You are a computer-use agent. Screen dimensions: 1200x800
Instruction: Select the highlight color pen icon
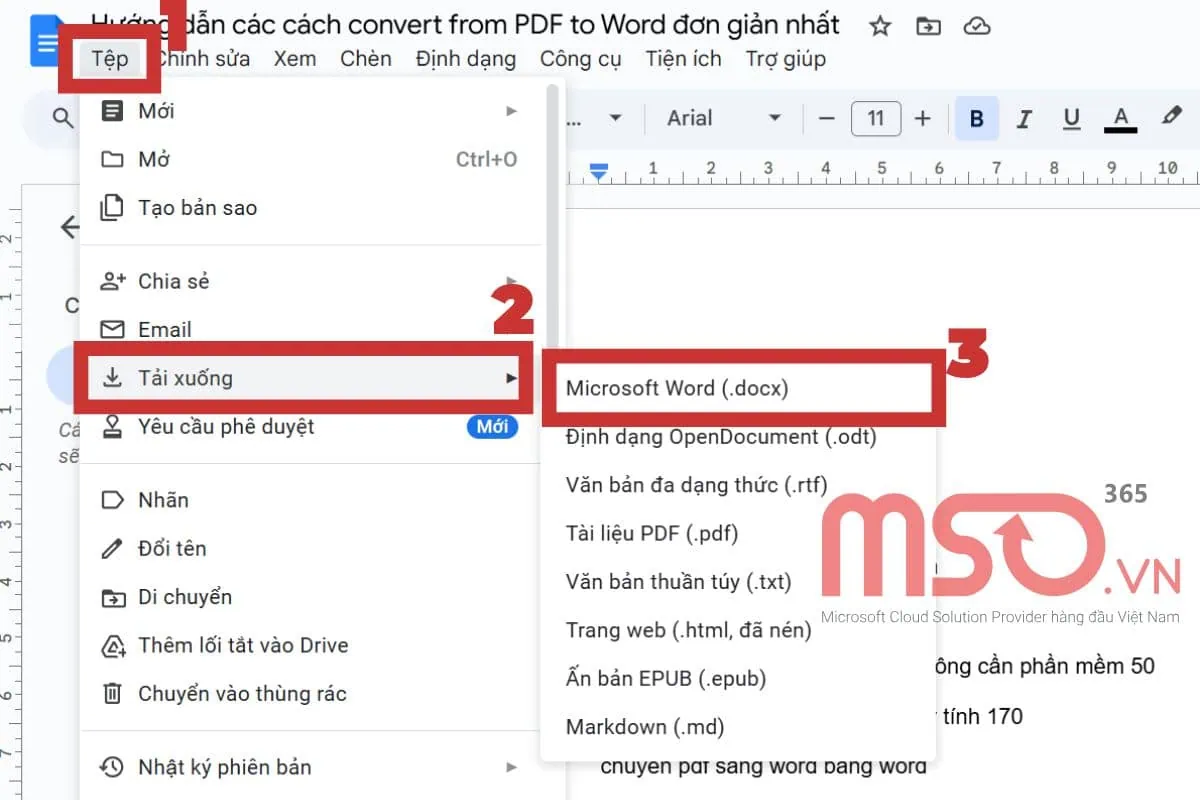pyautogui.click(x=1171, y=118)
